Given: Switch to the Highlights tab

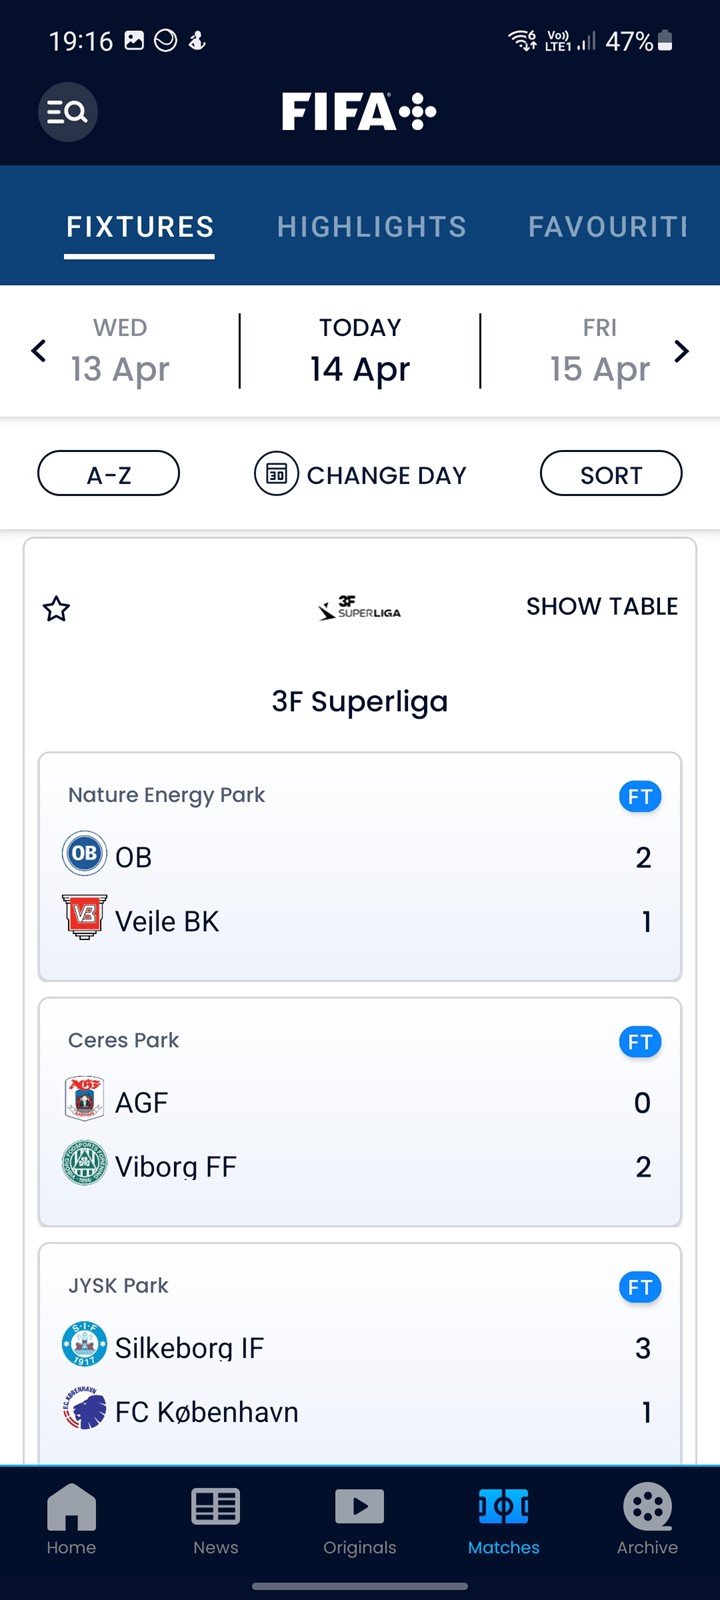Looking at the screenshot, I should click(x=372, y=227).
